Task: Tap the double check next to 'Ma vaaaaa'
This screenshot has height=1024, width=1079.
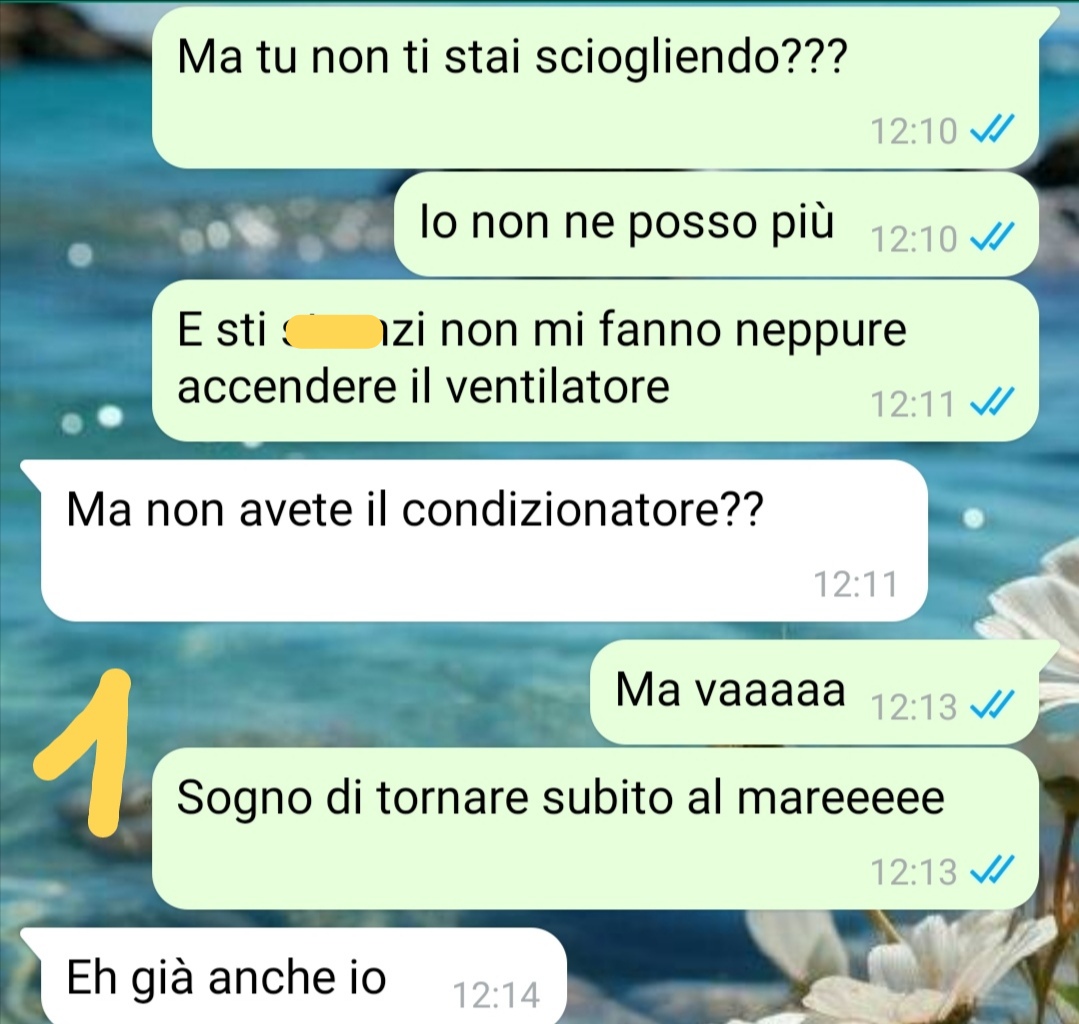Action: coord(992,706)
